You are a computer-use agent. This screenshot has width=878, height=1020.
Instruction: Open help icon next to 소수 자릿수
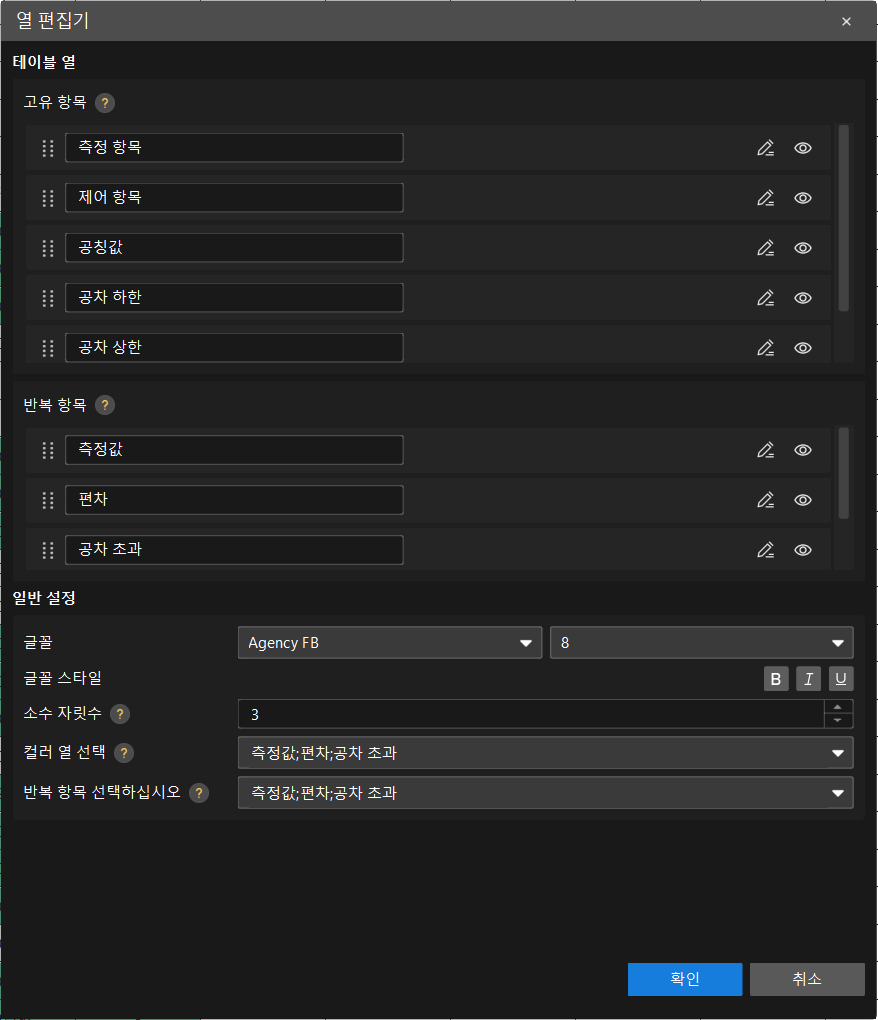click(x=120, y=714)
